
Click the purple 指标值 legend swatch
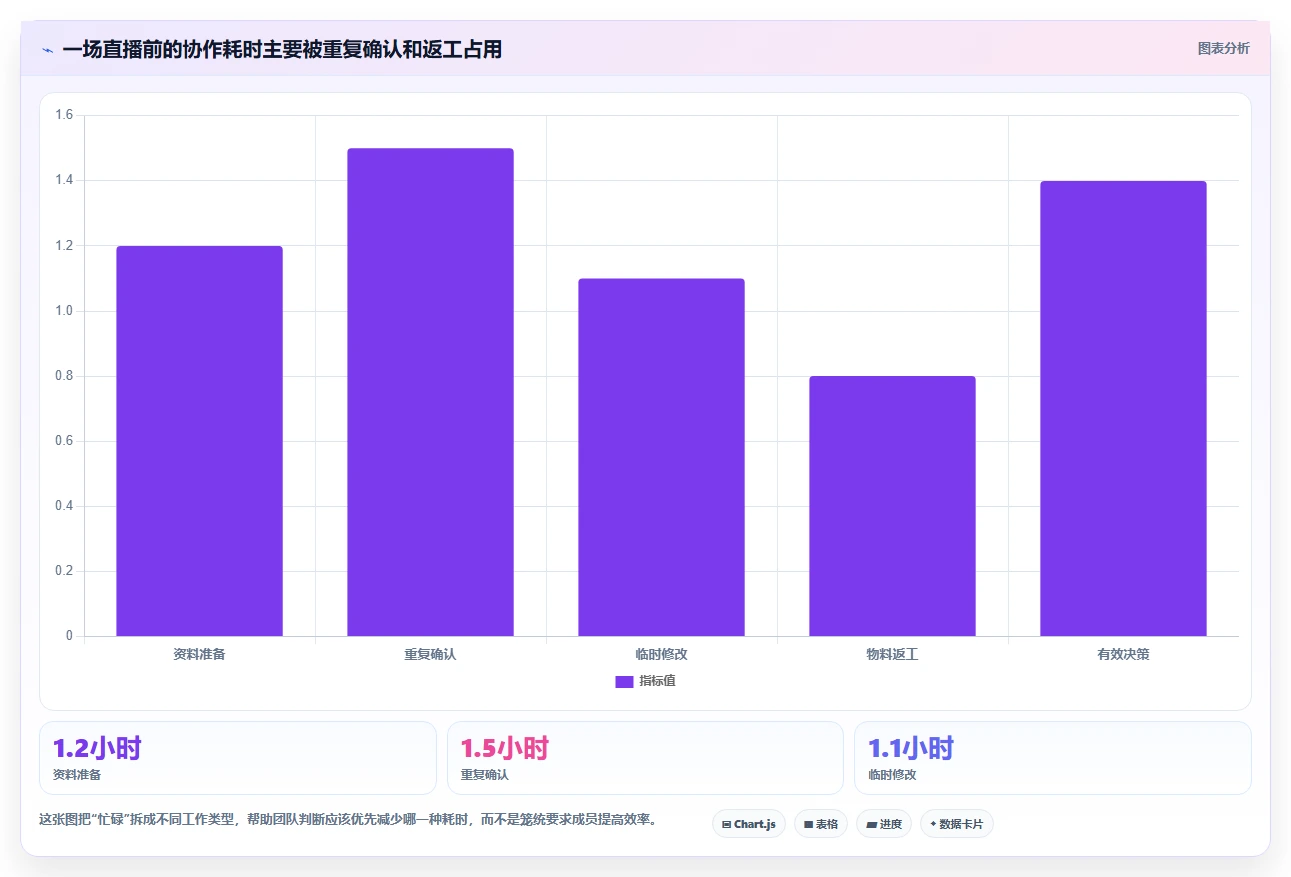pyautogui.click(x=624, y=682)
